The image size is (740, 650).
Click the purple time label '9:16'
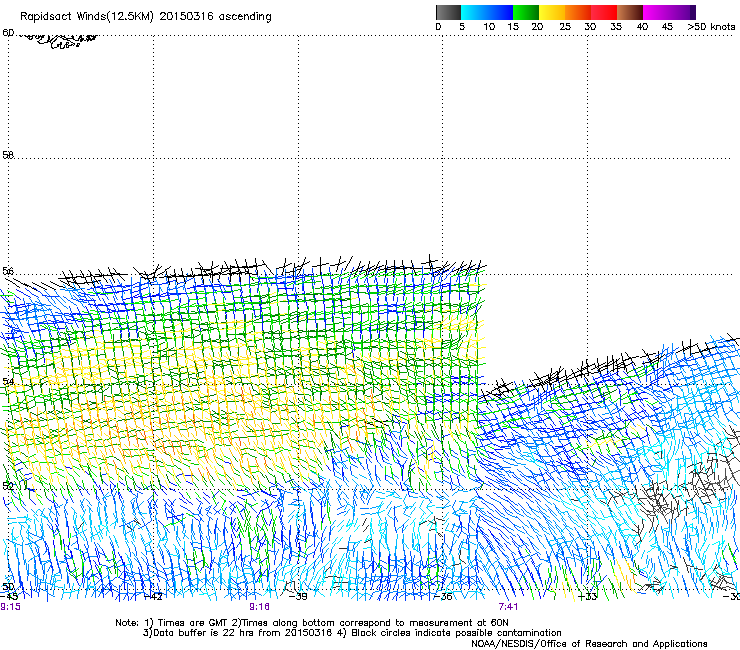click(260, 607)
